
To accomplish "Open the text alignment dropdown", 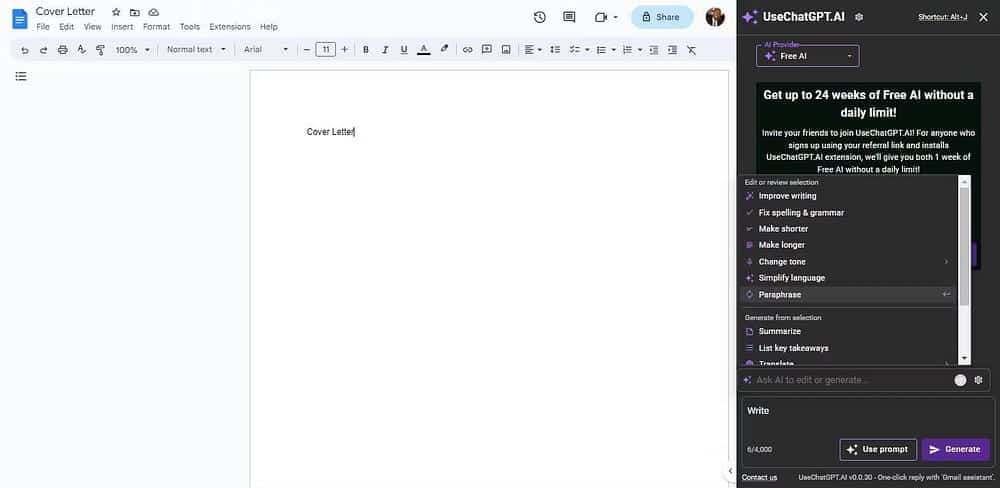I will click(533, 50).
